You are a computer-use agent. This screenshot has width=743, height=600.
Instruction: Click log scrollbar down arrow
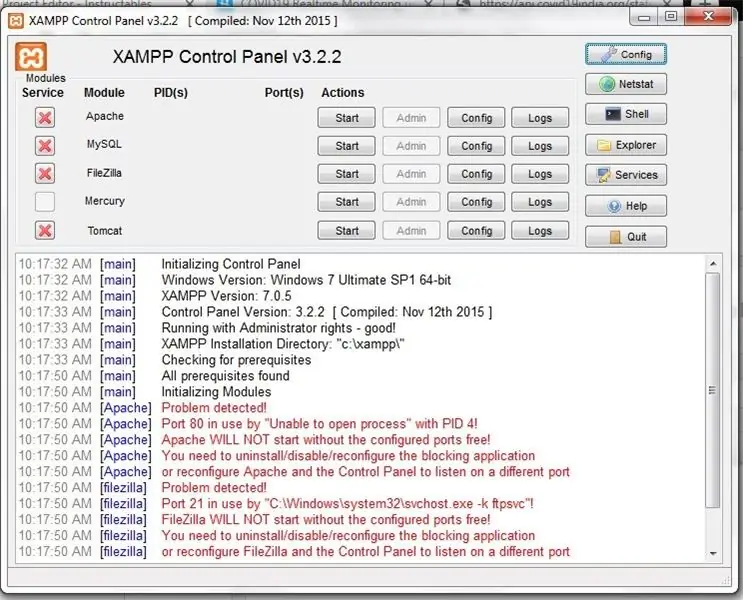[713, 553]
